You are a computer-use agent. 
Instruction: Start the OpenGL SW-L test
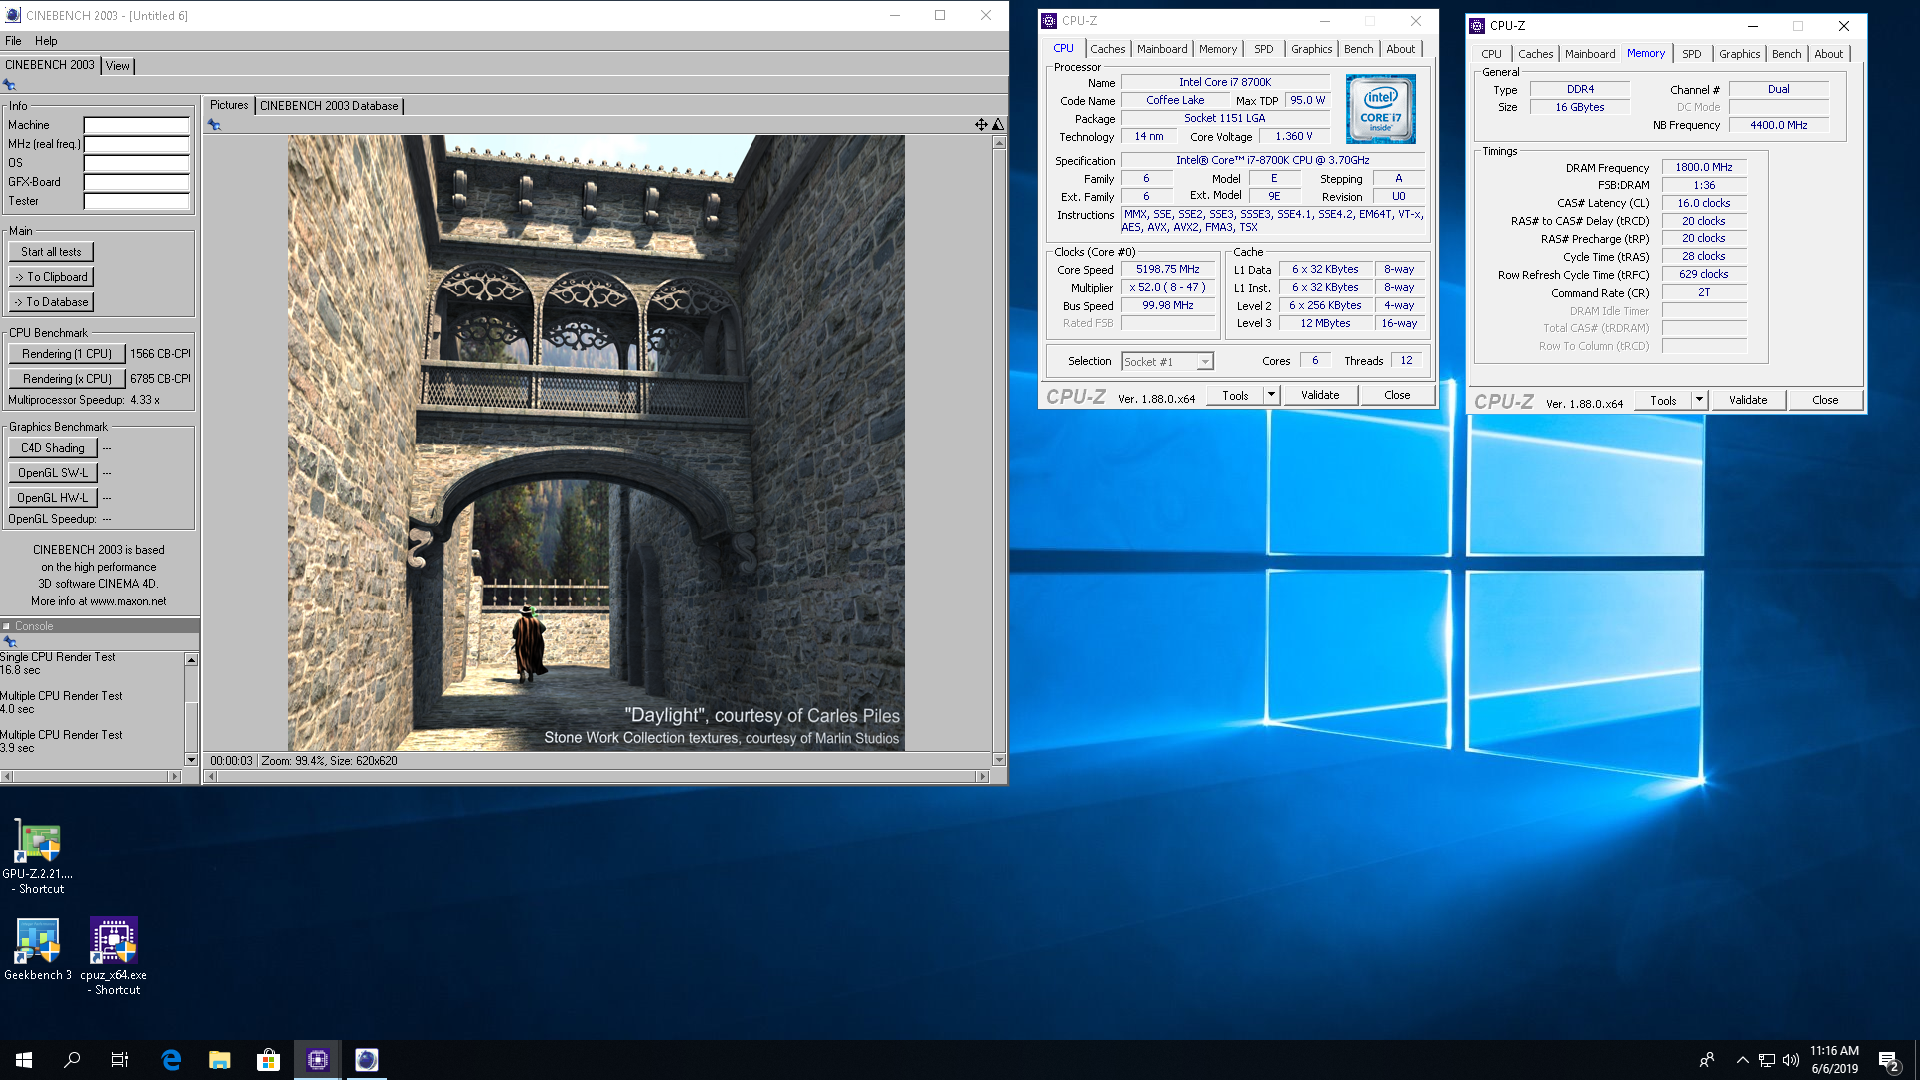coord(53,473)
